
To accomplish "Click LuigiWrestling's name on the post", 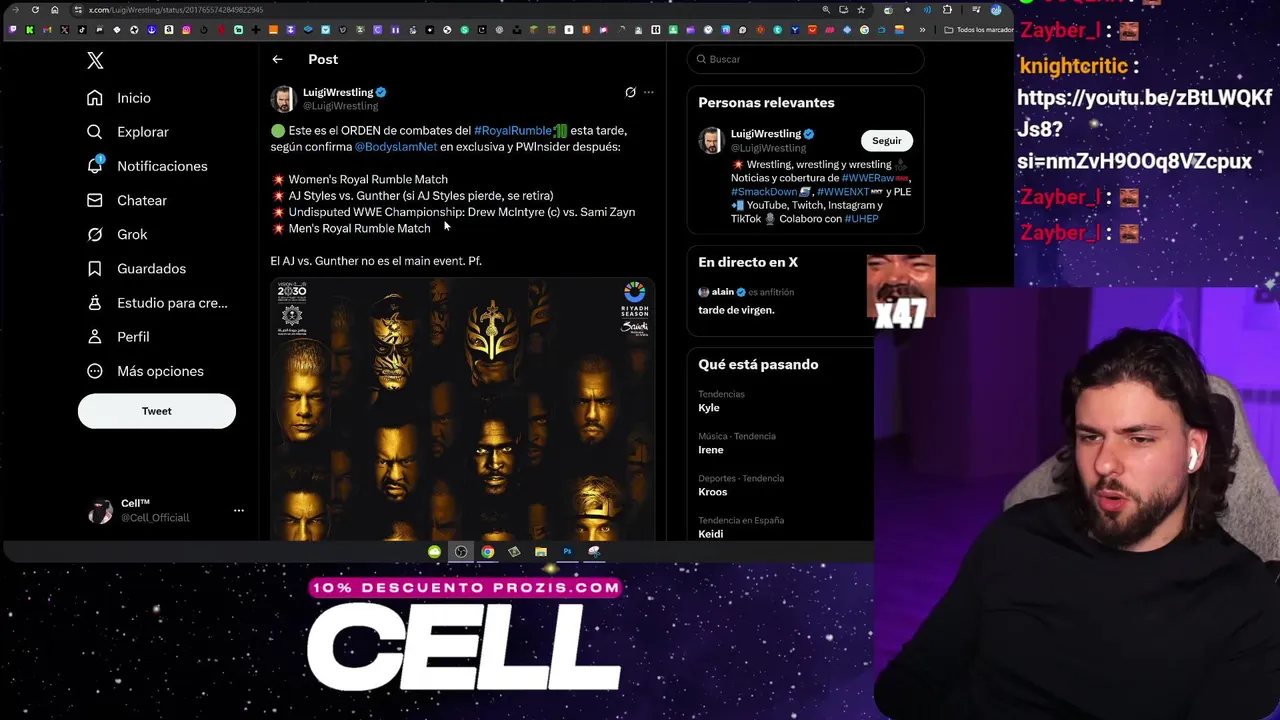I will click(x=338, y=92).
